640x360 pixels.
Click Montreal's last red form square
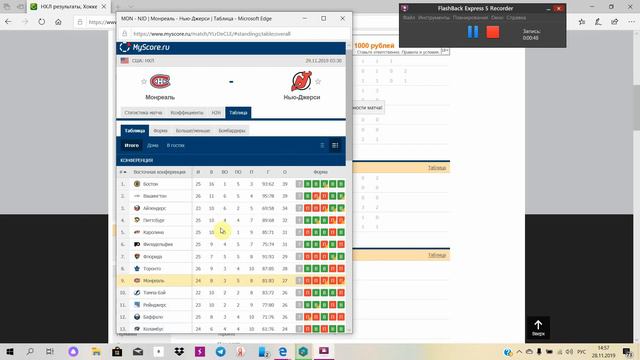pyautogui.click(x=341, y=281)
